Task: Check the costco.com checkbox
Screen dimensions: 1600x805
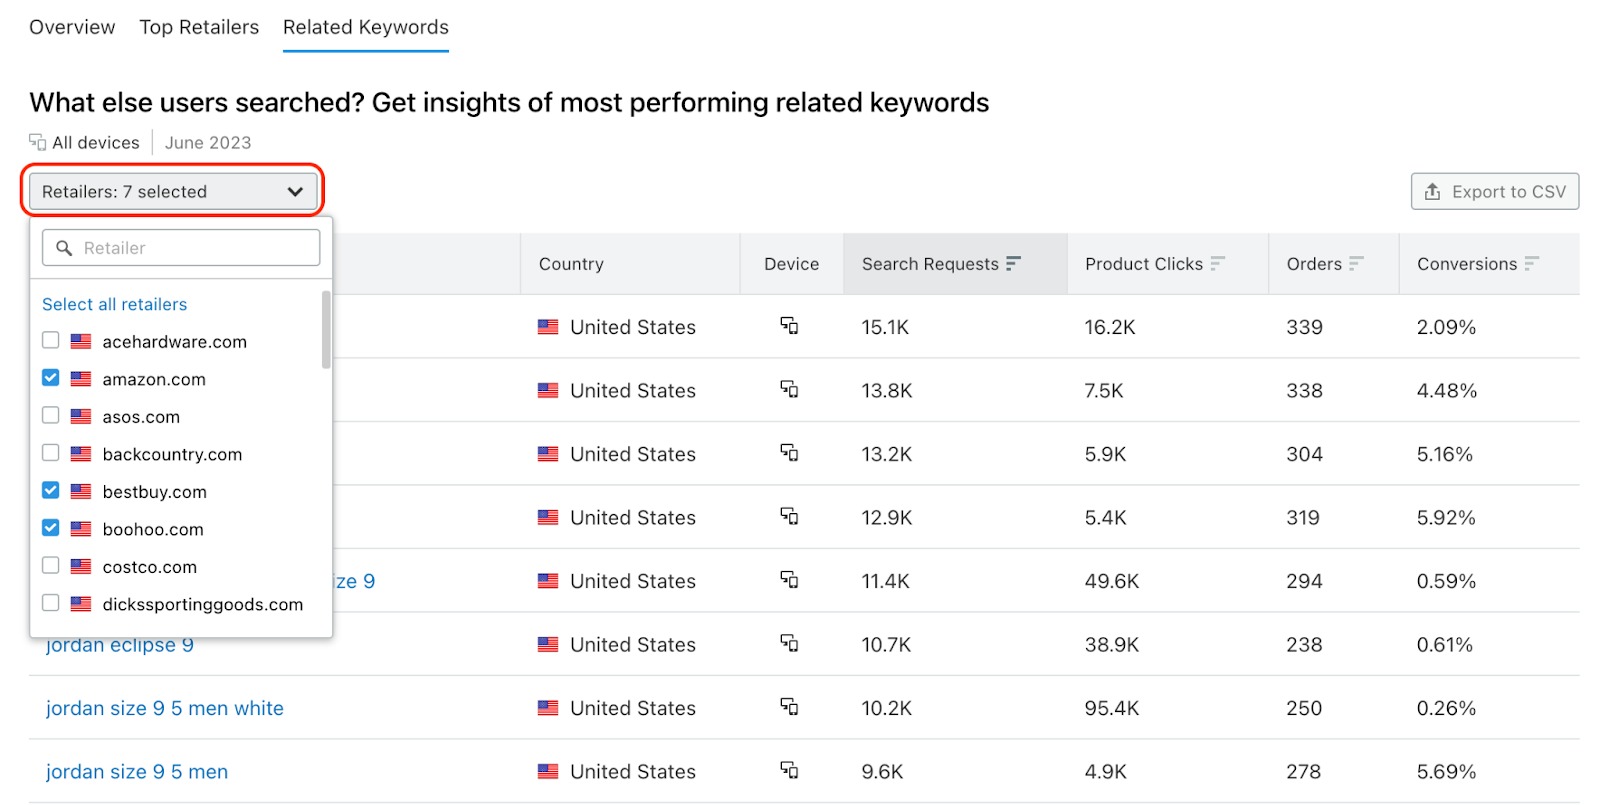Action: 51,566
